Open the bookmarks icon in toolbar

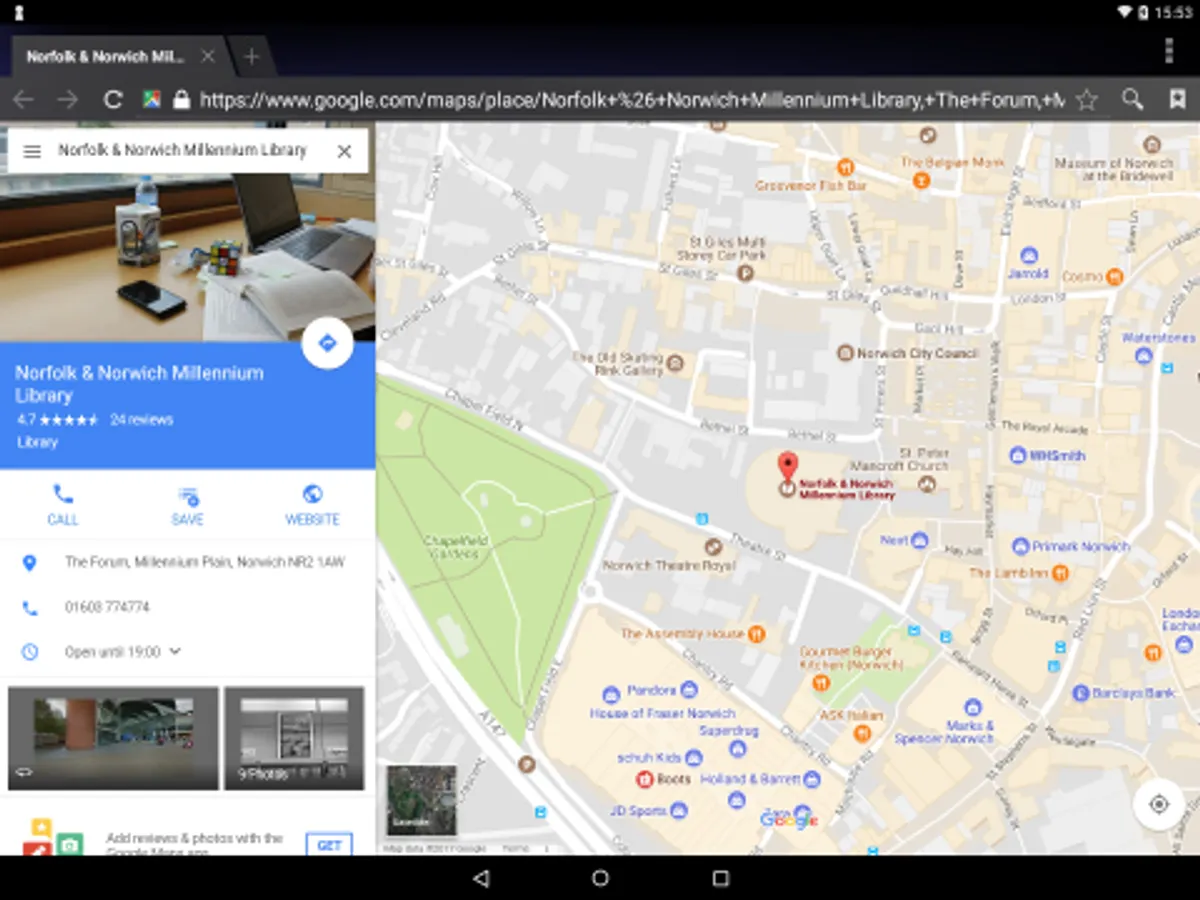click(x=1177, y=99)
